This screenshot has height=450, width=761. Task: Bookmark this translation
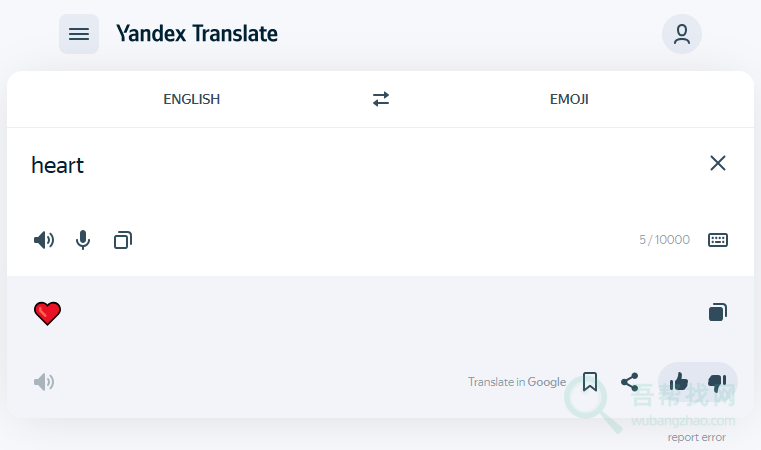point(590,382)
